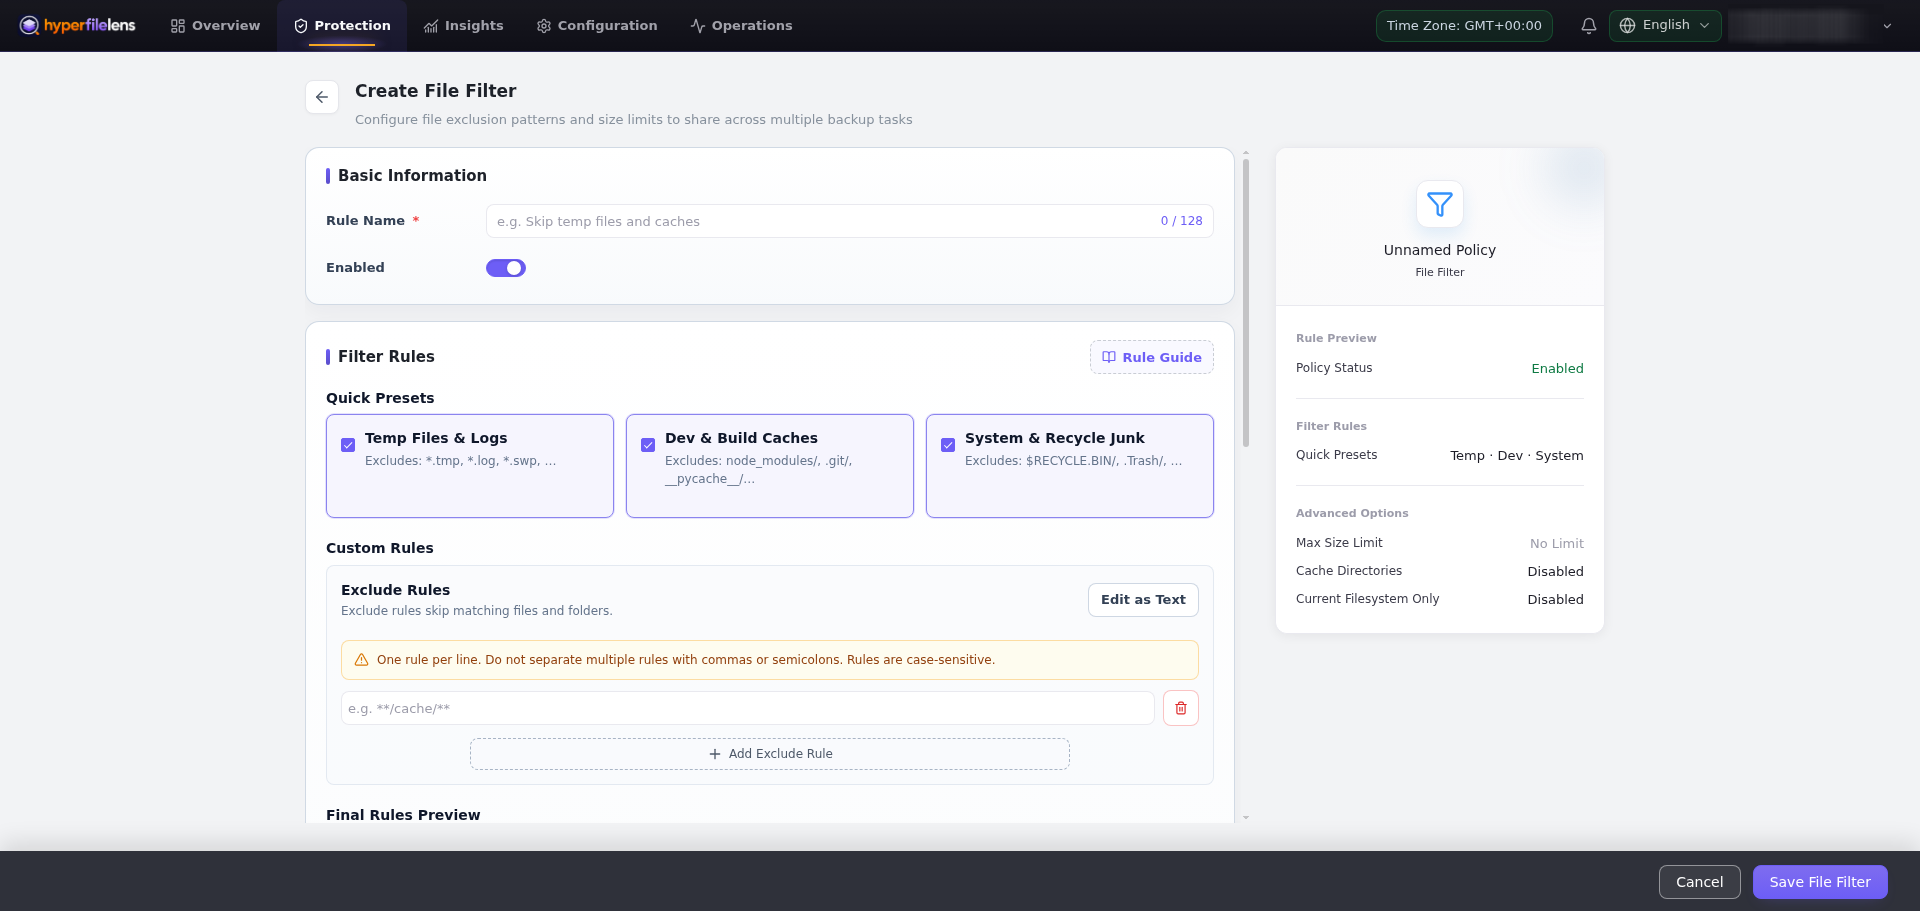Click the hyperfilelens logo
Screen dimensions: 1920x911
pyautogui.click(x=77, y=25)
